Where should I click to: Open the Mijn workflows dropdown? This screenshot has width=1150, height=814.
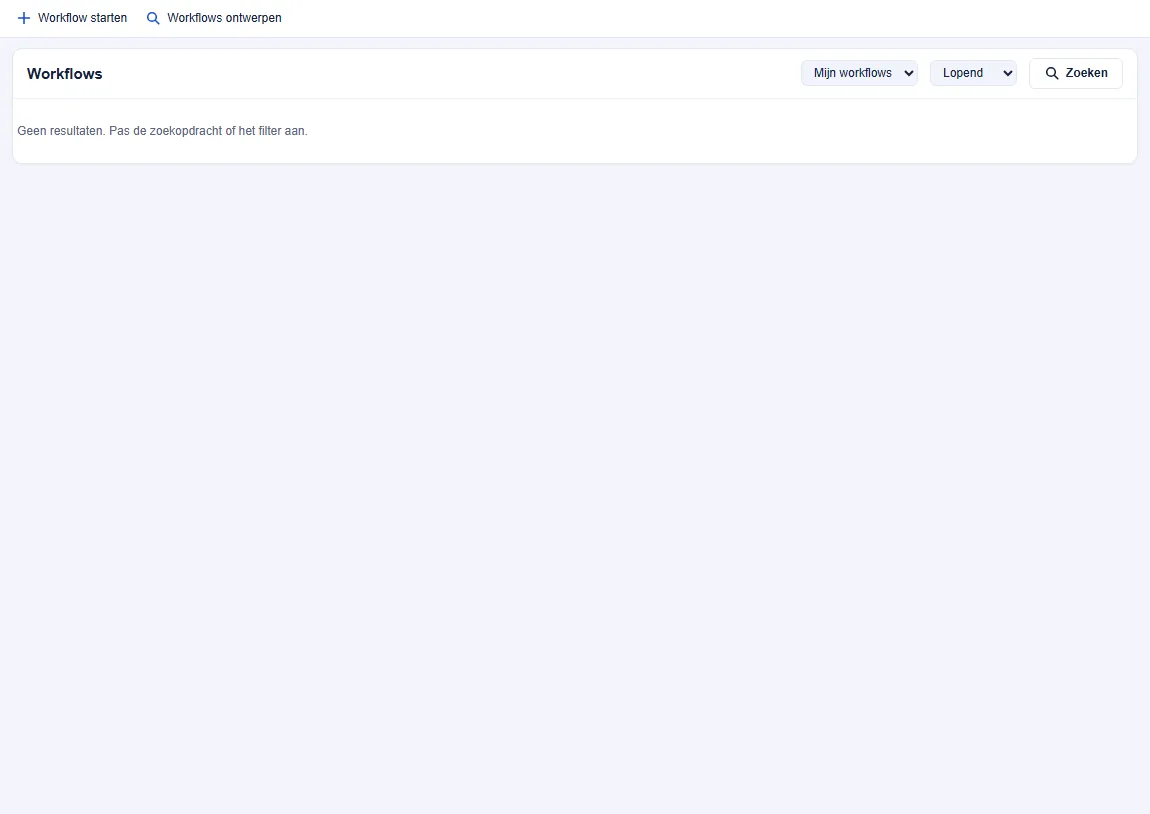859,73
